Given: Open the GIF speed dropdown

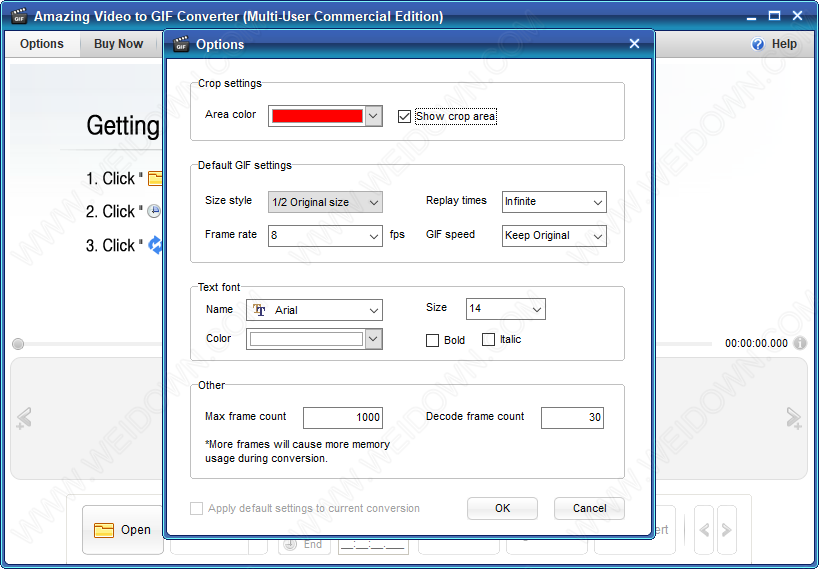Looking at the screenshot, I should (x=554, y=236).
